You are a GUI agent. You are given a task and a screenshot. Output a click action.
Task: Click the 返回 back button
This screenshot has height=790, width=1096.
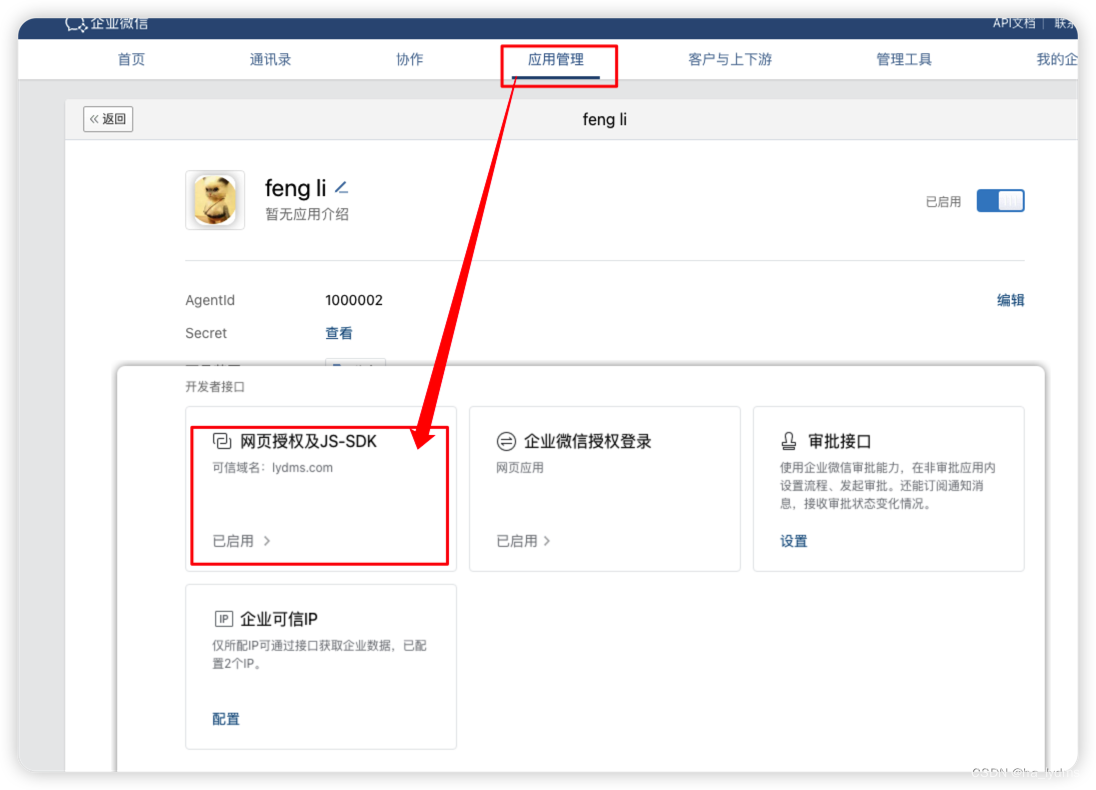pyautogui.click(x=108, y=119)
